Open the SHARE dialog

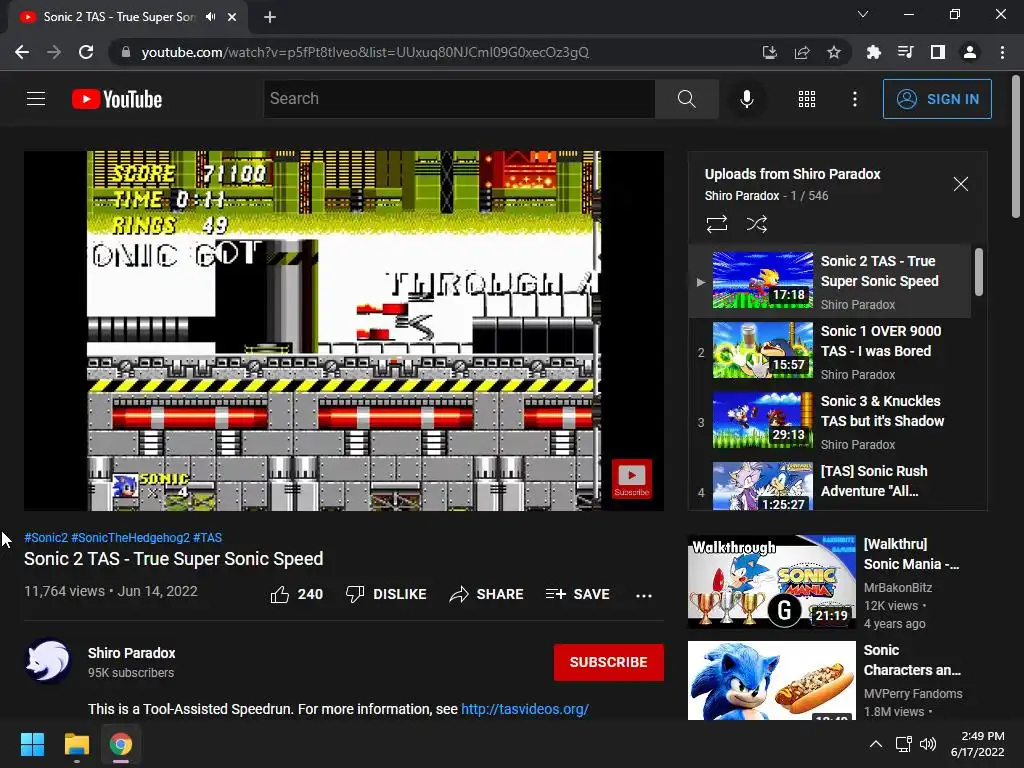tap(487, 594)
